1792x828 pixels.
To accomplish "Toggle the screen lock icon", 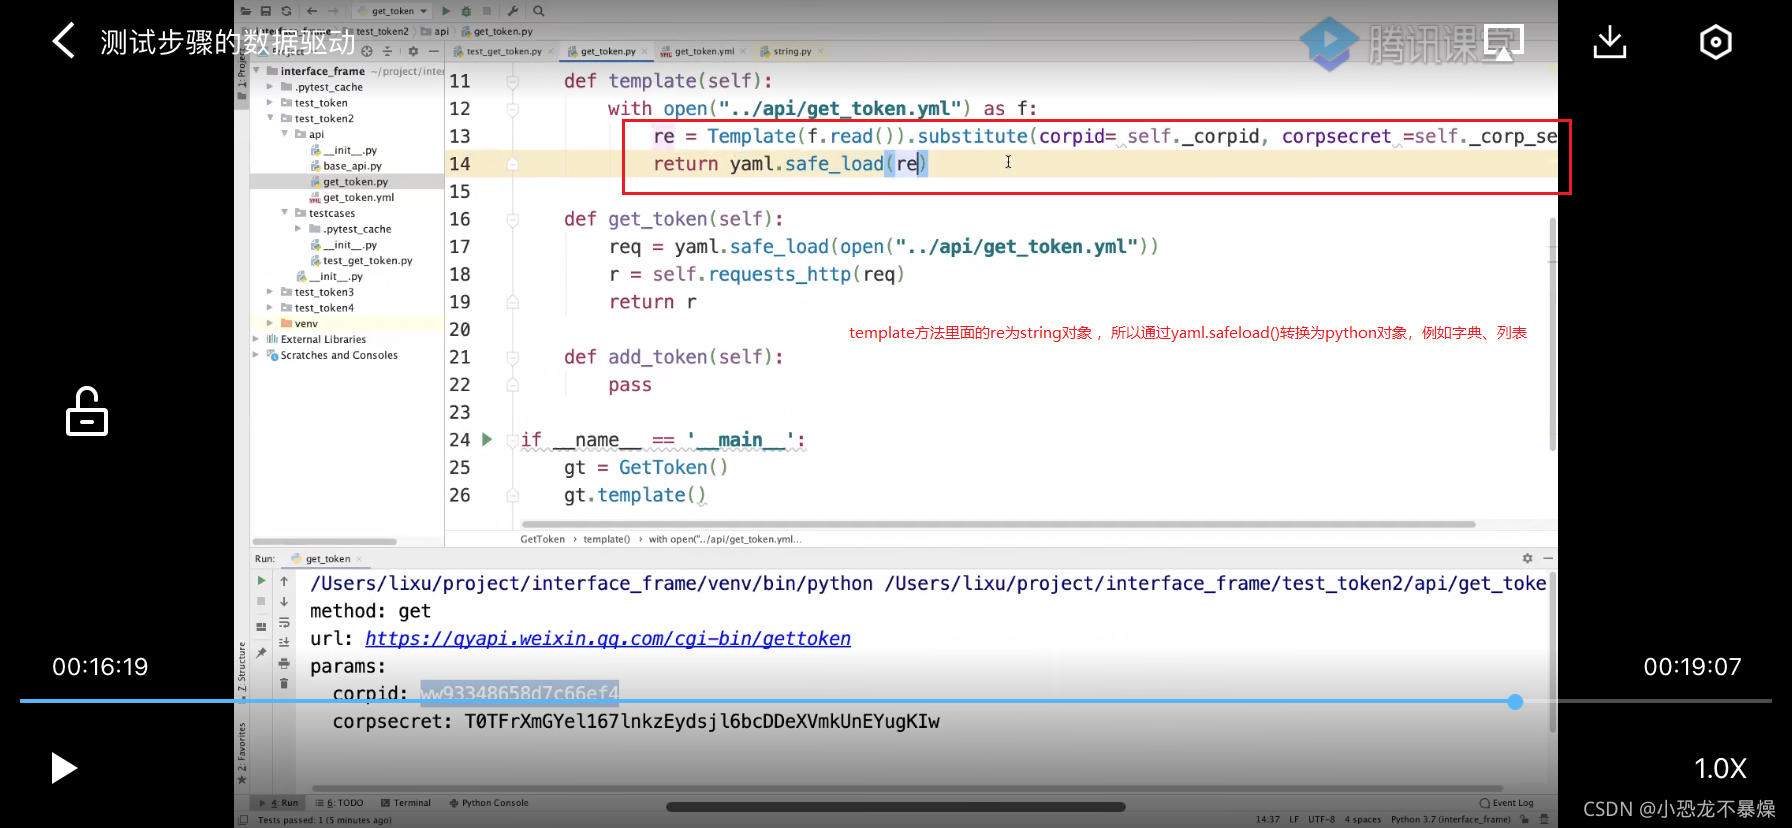I will (x=87, y=411).
